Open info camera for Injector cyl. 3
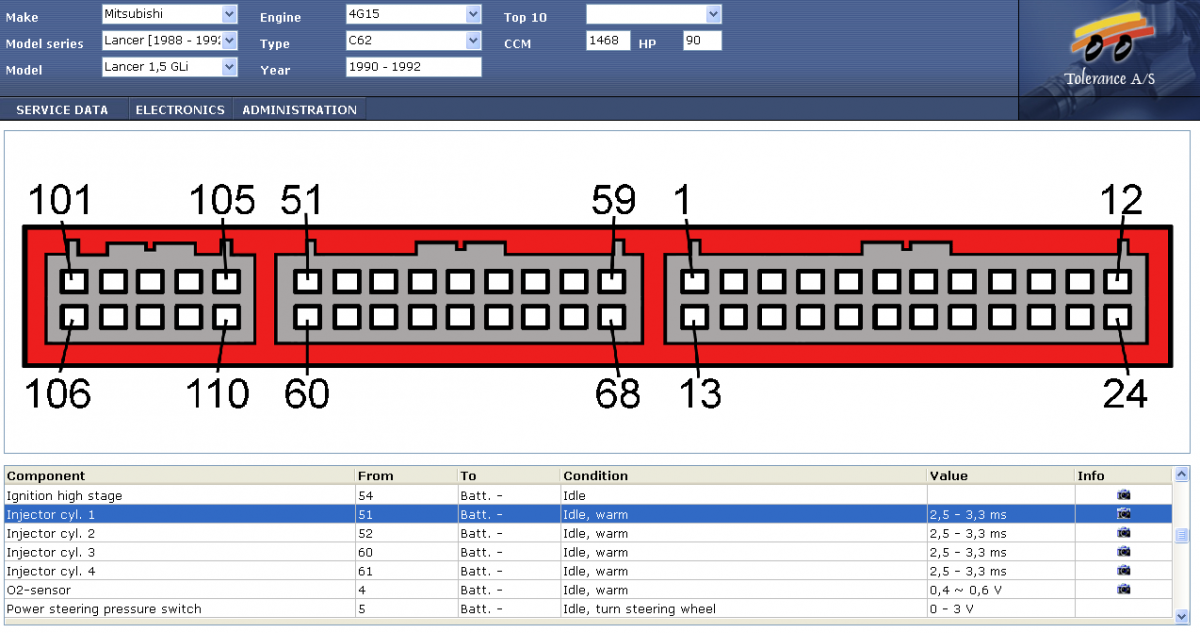 tap(1124, 552)
